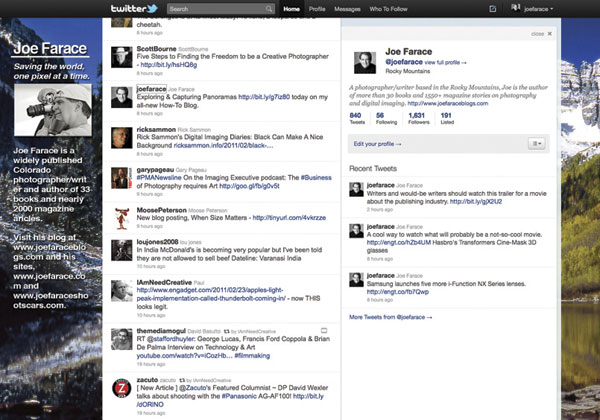Close the Joe Farace profile panel
Viewport: 600px width, 420px height.
tap(549, 34)
